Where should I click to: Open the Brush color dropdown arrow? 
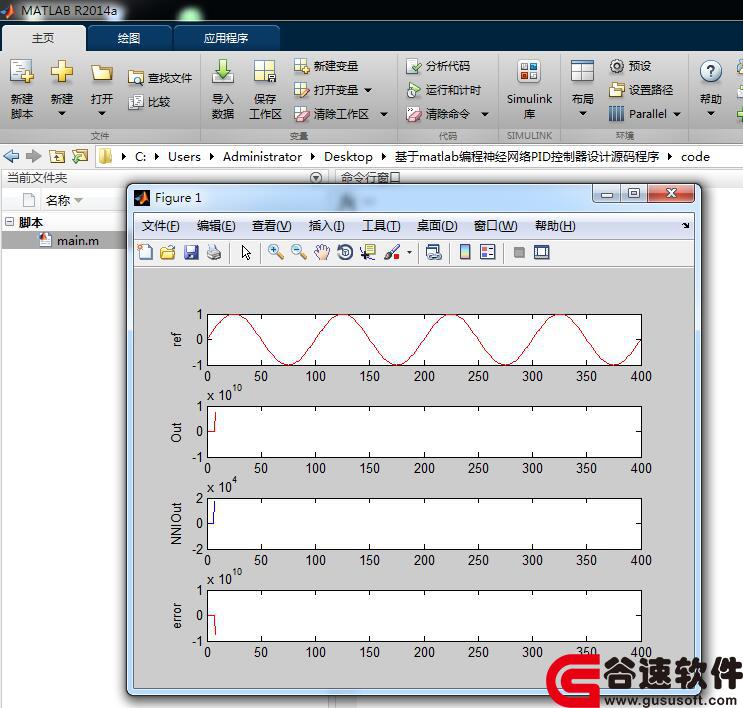click(x=409, y=253)
